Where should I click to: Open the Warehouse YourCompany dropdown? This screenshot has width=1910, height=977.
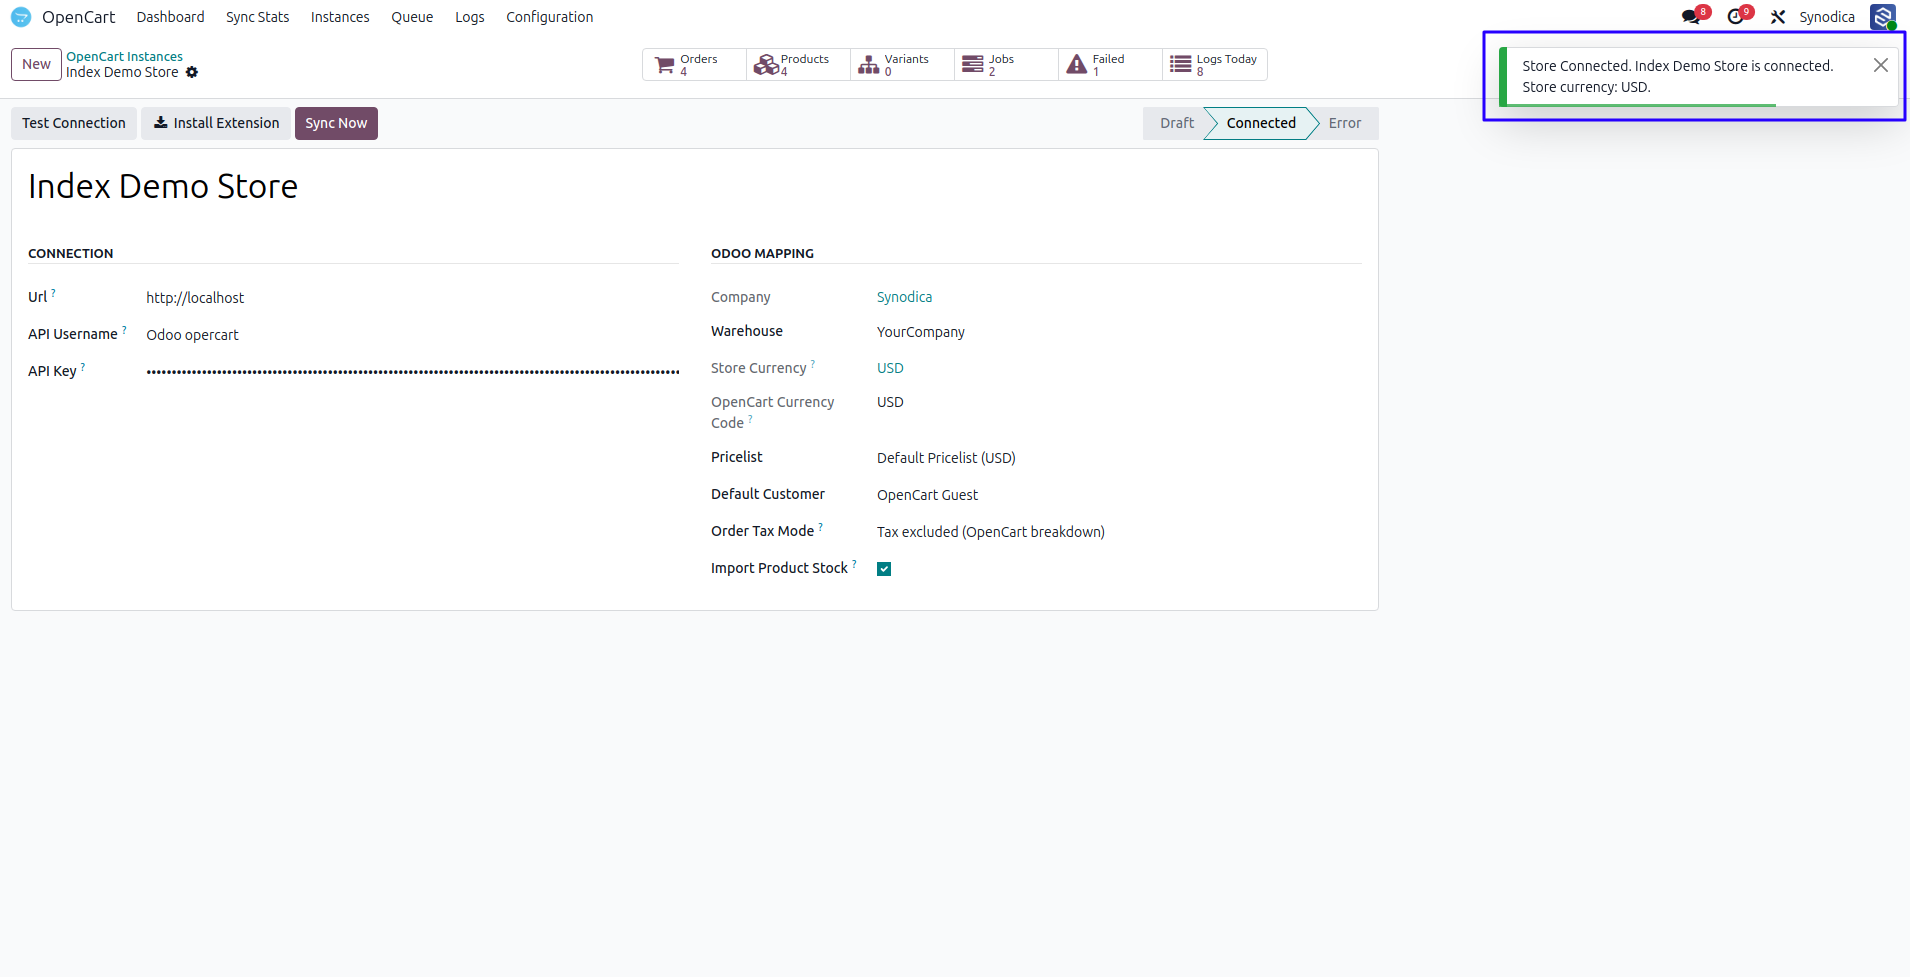1119,332
